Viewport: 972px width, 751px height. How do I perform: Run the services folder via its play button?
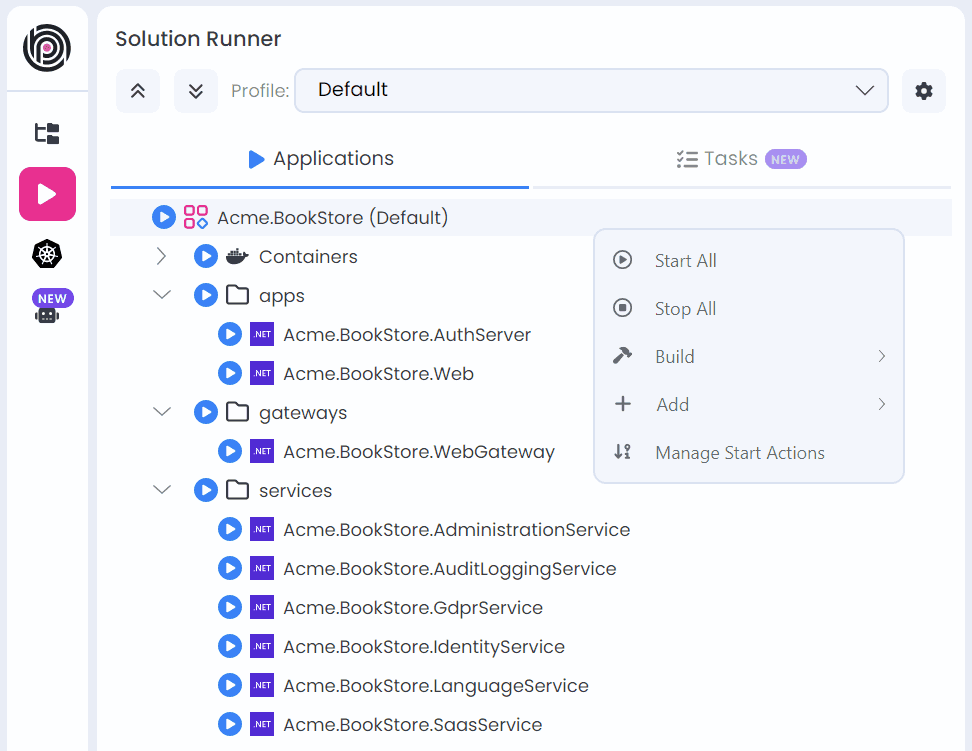tap(205, 490)
